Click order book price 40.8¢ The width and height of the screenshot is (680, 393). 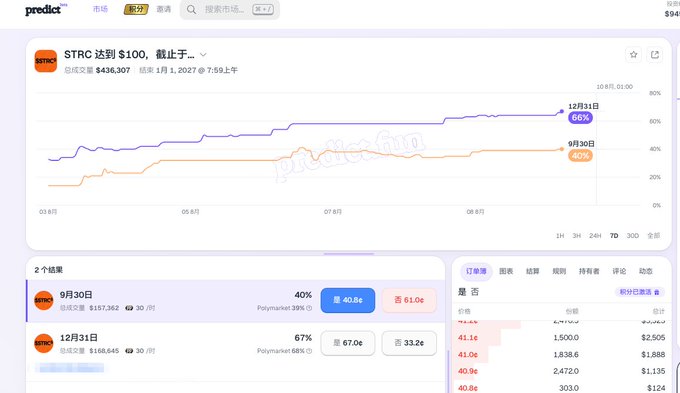pos(468,388)
